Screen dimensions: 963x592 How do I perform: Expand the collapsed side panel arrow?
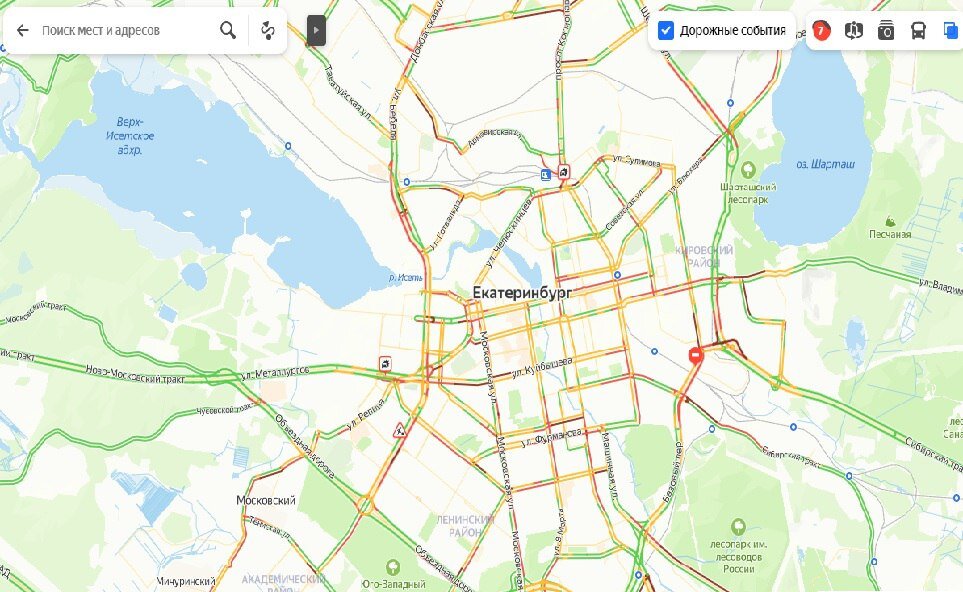pyautogui.click(x=316, y=30)
